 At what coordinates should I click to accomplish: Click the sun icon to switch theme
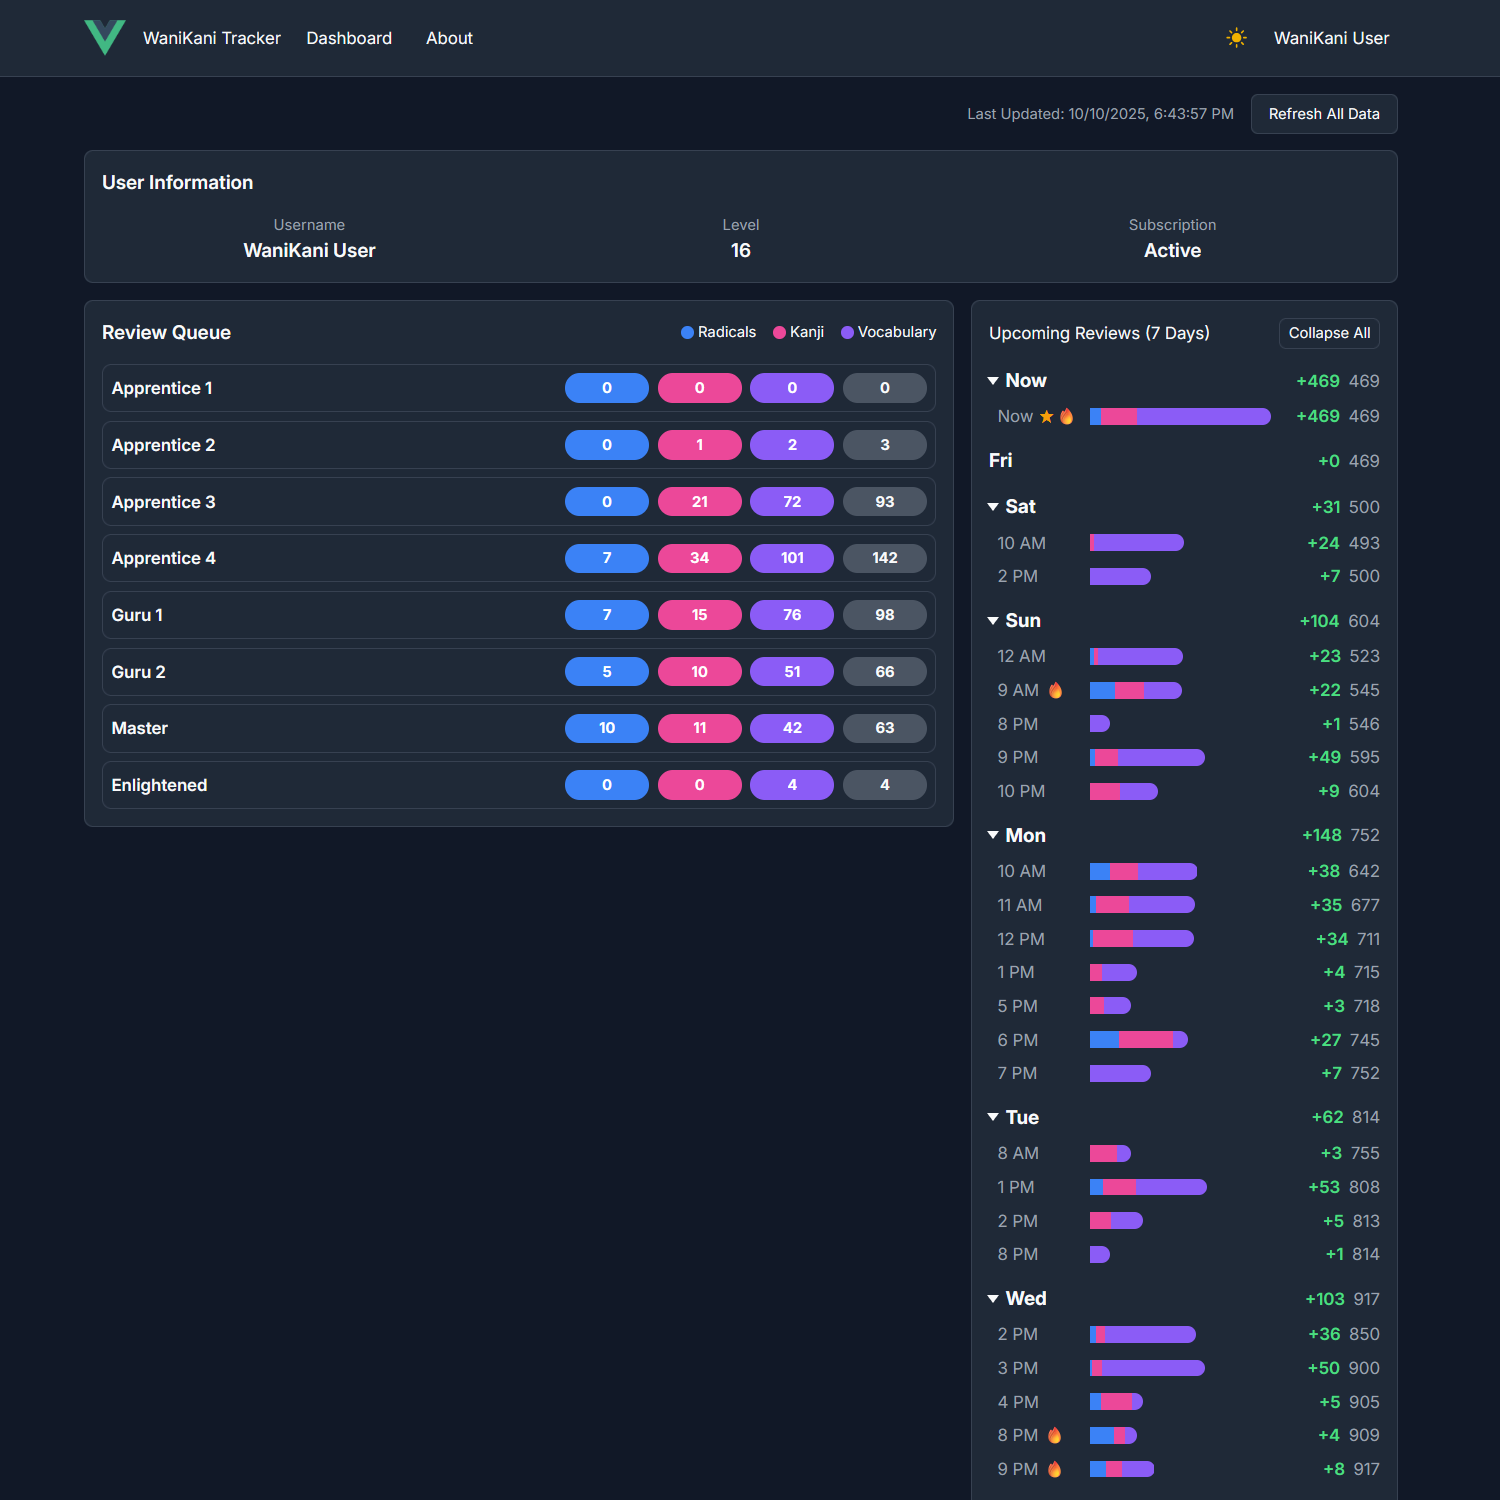tap(1236, 37)
